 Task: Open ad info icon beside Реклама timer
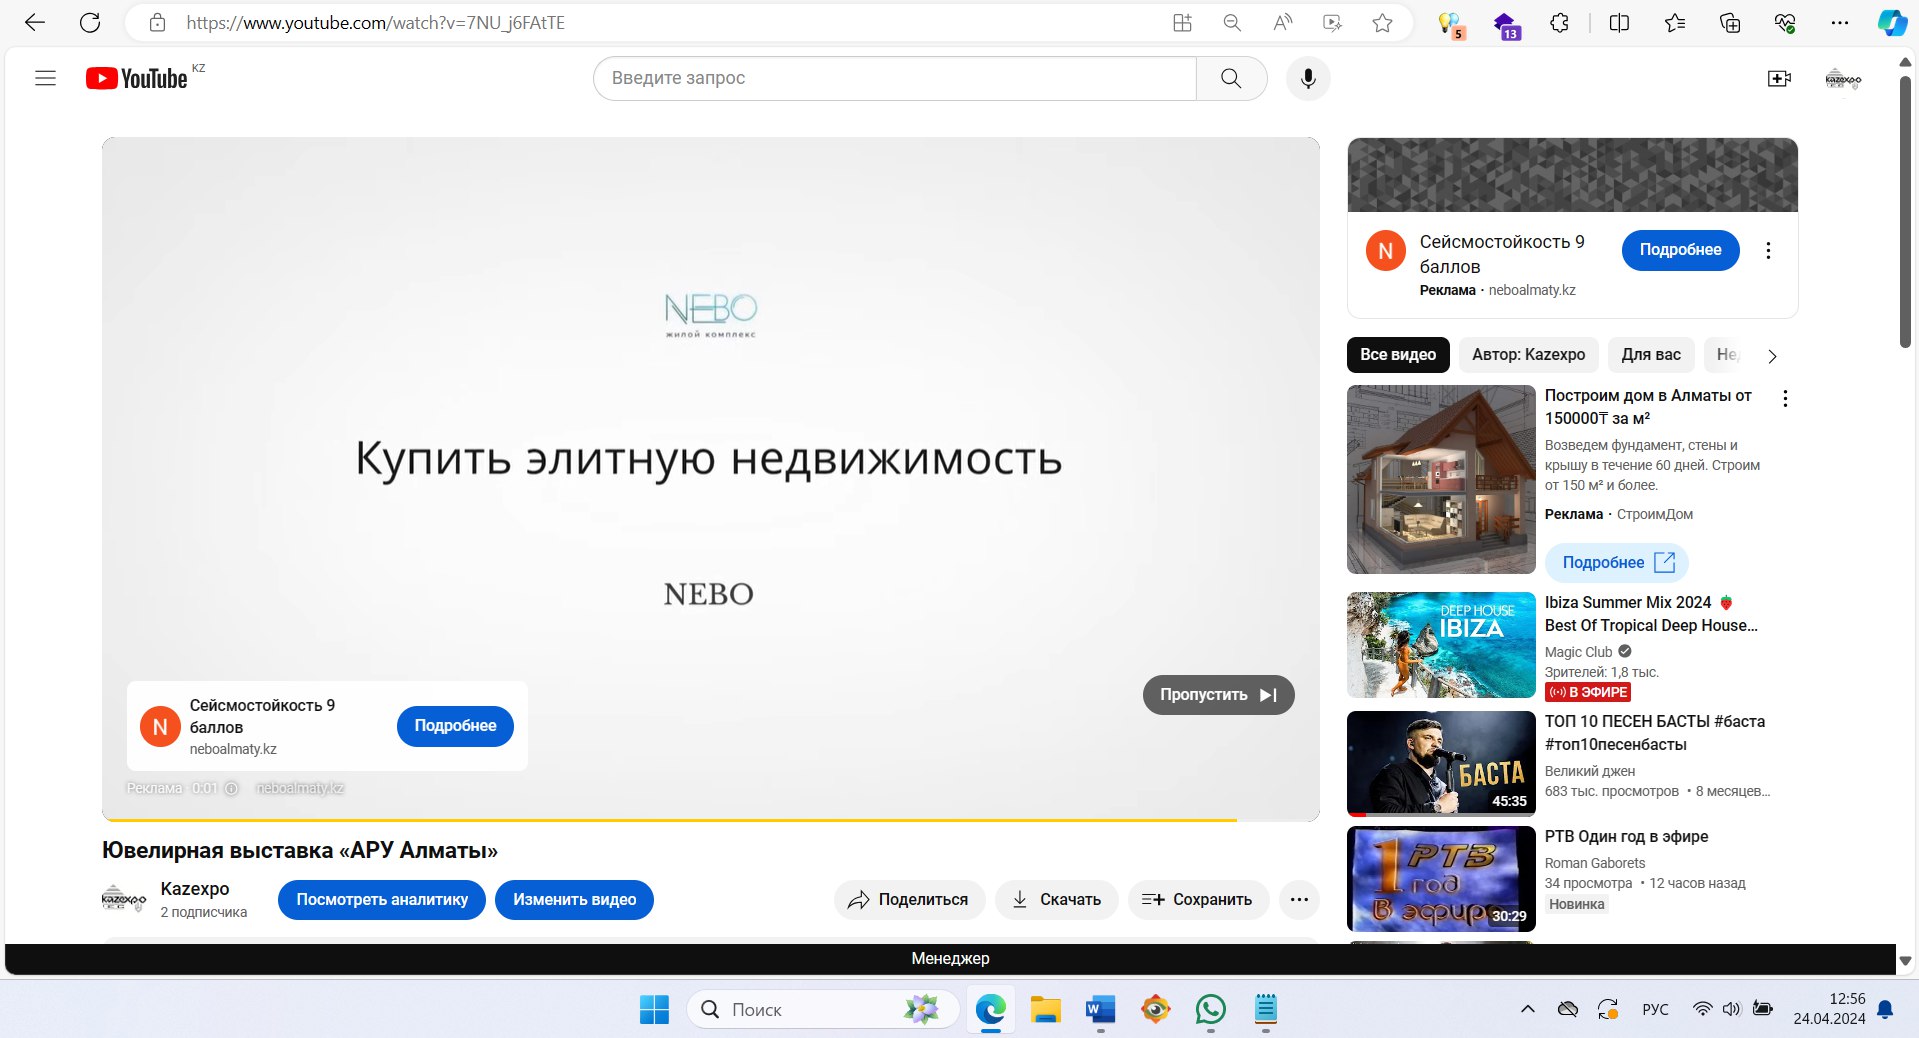(x=231, y=788)
